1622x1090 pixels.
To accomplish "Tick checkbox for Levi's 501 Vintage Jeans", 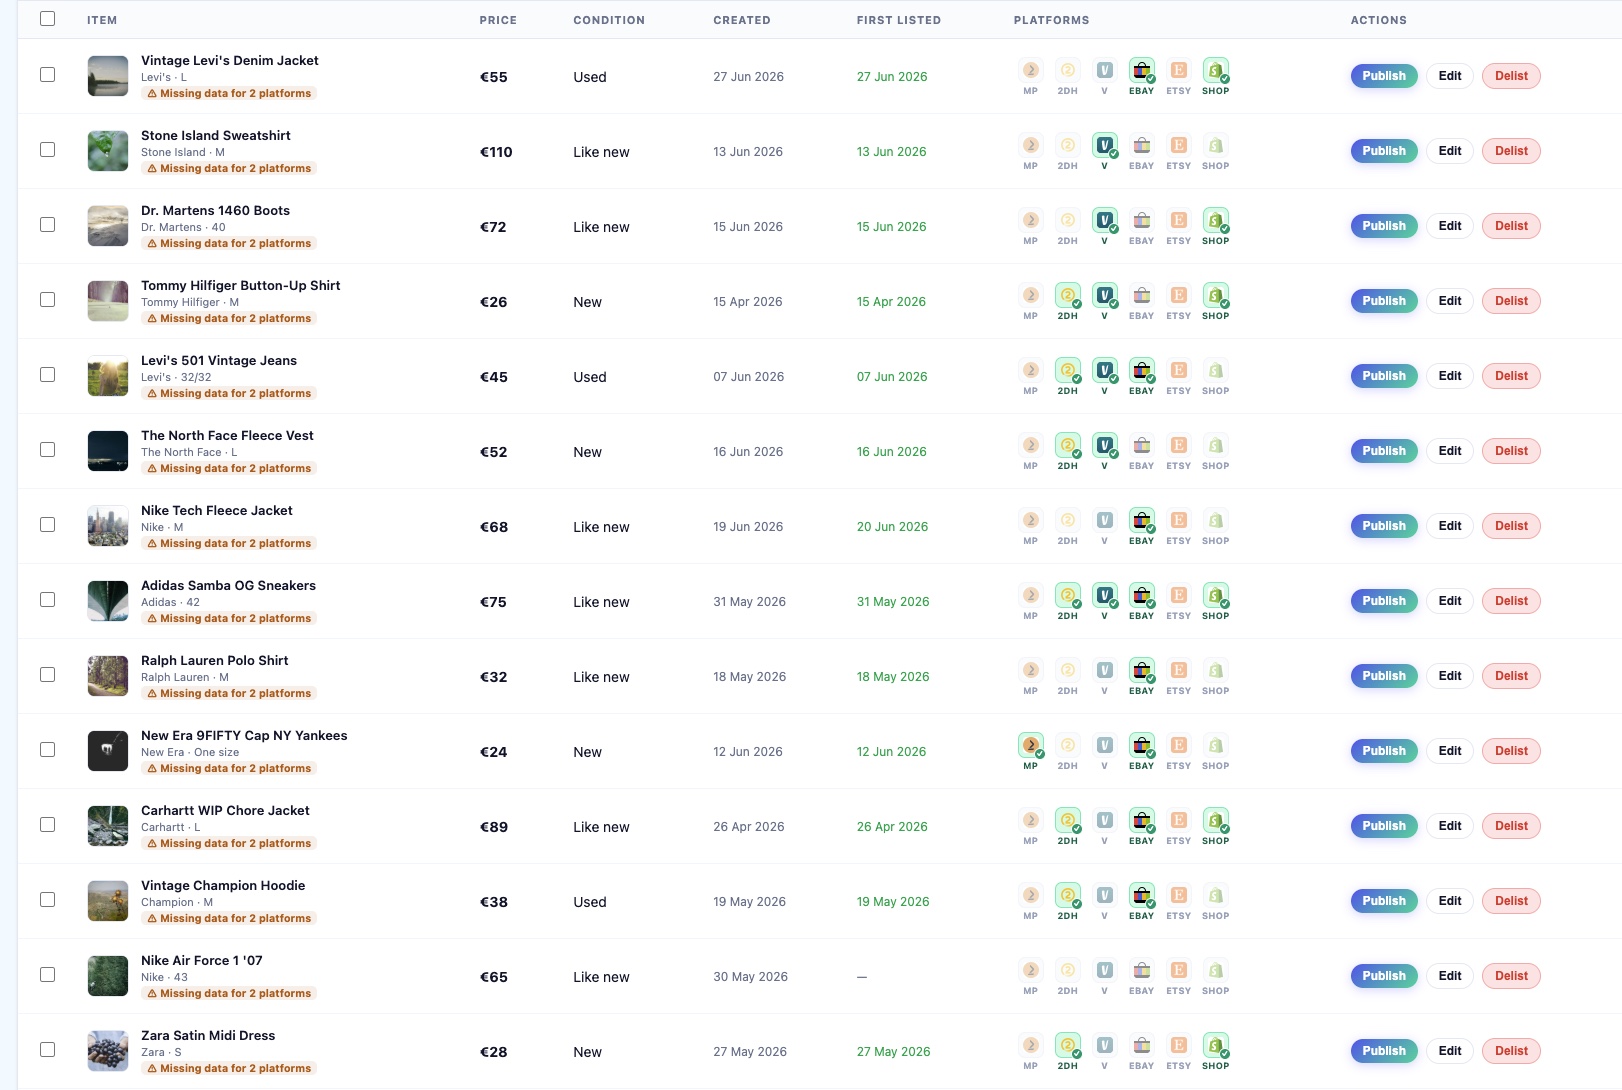I will (47, 374).
